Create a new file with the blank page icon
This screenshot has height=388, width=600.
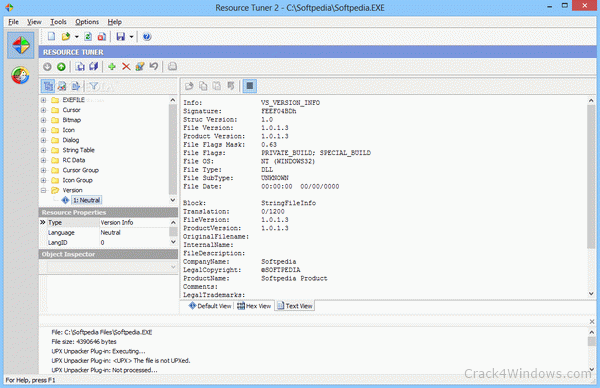point(51,36)
